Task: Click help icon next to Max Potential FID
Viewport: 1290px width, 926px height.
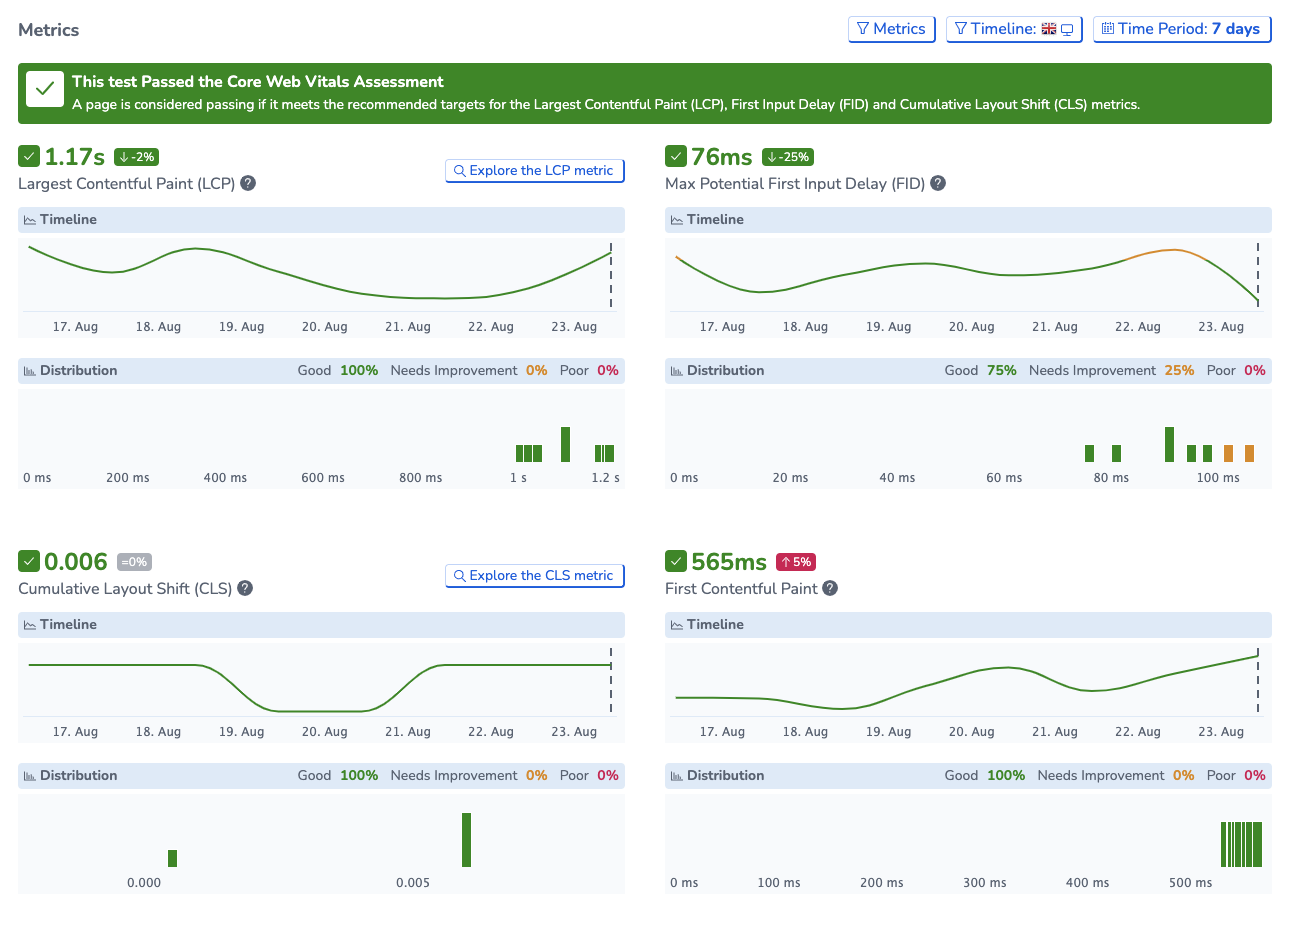Action: pyautogui.click(x=938, y=183)
